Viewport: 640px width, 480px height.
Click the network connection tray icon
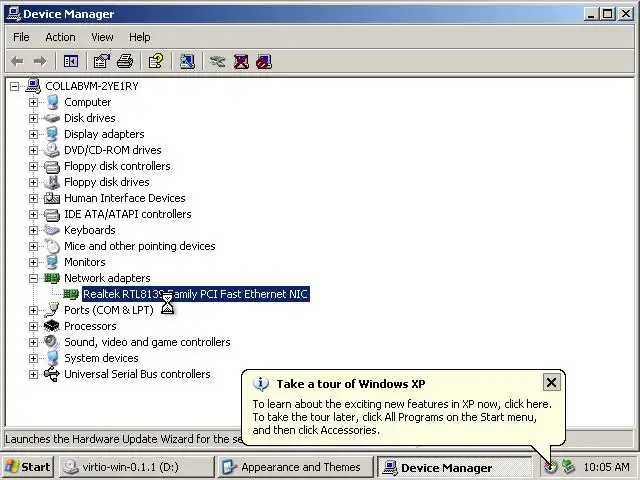(x=569, y=467)
